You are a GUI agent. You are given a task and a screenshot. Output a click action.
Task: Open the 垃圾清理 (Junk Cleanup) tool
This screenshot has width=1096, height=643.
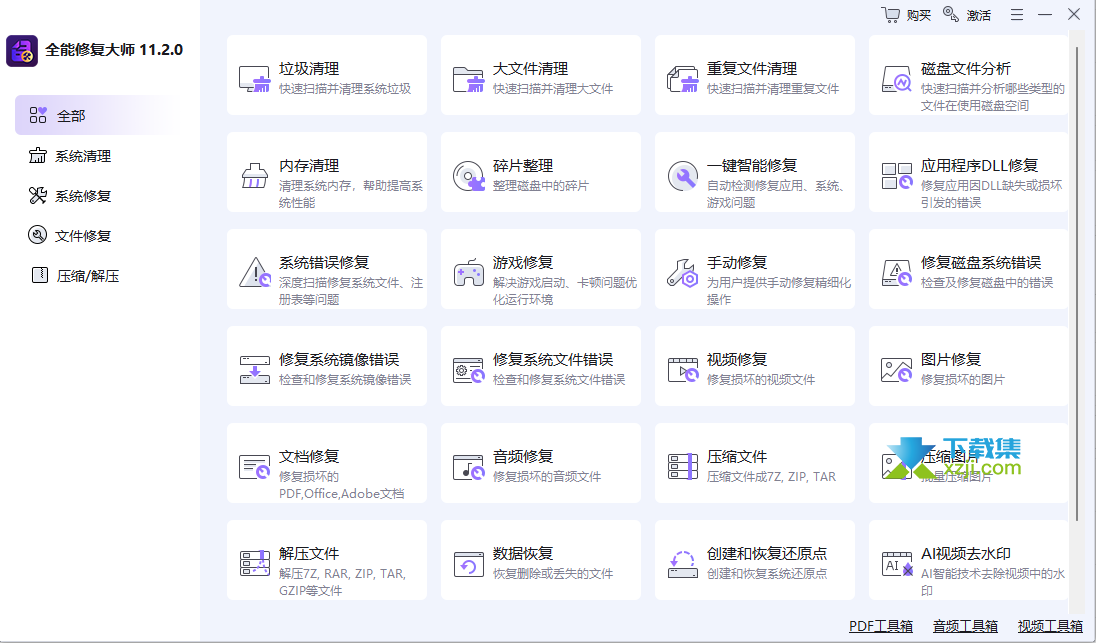(x=326, y=75)
